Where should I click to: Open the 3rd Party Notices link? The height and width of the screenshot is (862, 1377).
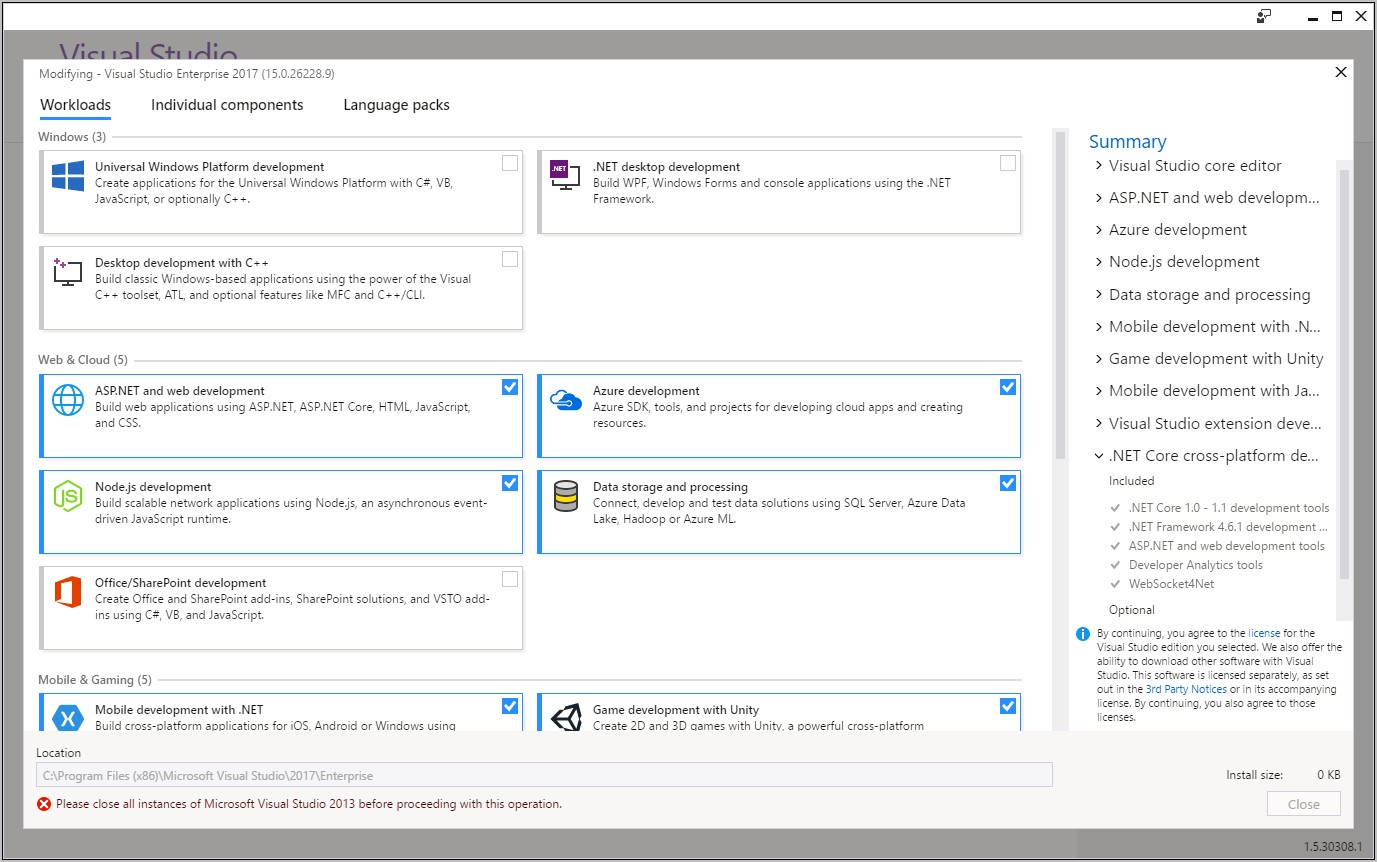click(1186, 689)
